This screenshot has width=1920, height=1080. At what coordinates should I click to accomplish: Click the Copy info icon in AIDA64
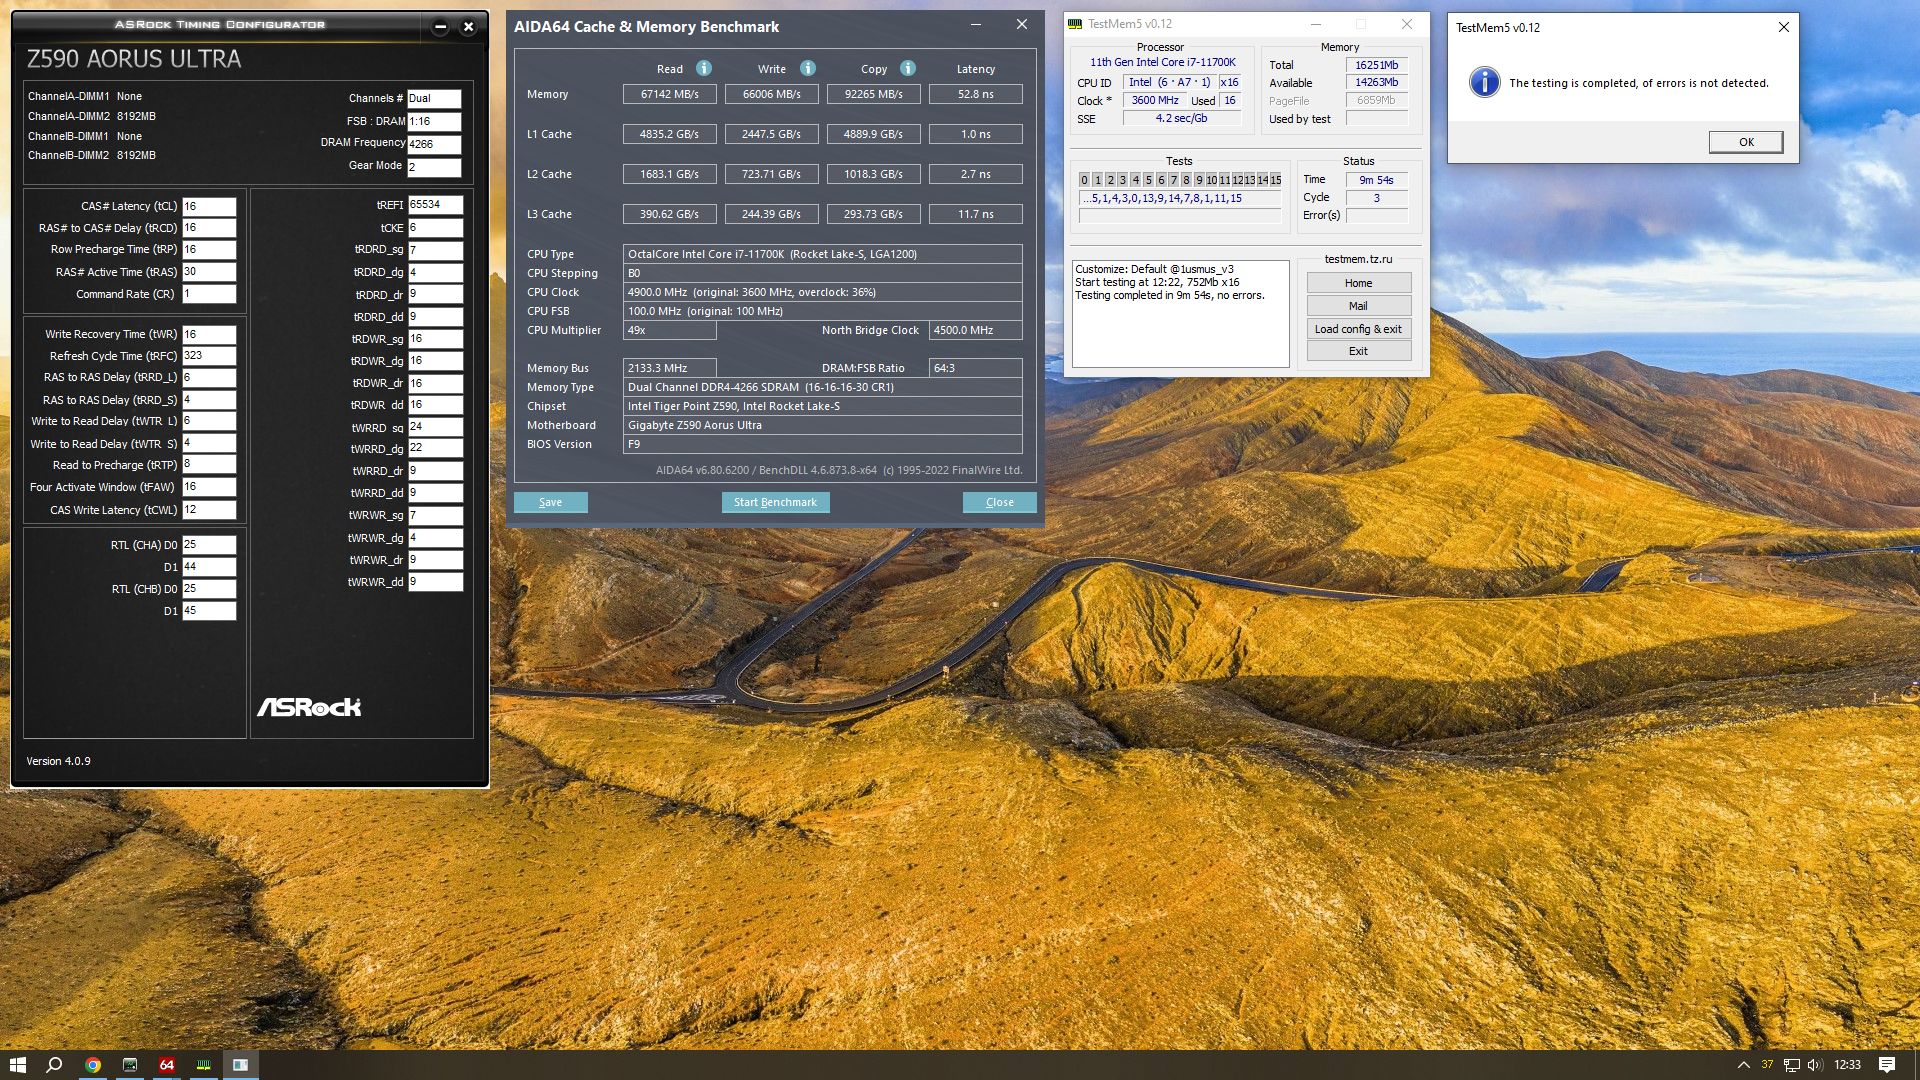click(x=908, y=68)
